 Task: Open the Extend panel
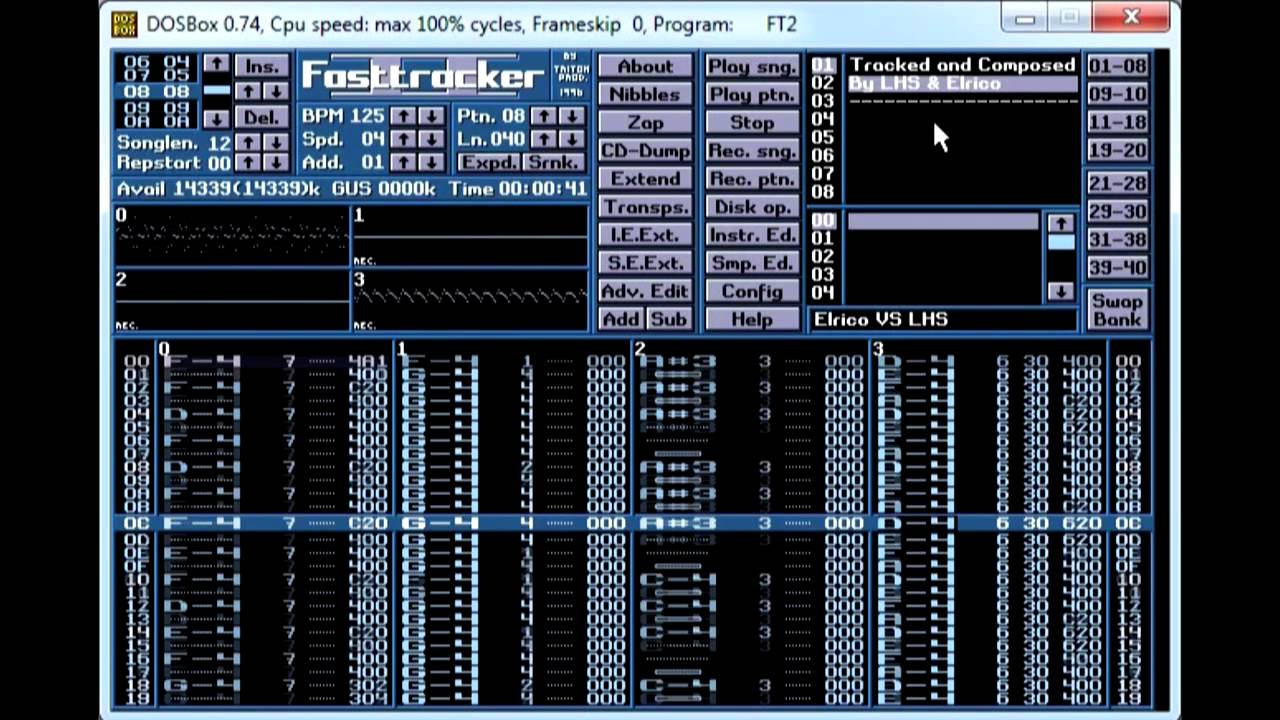pos(645,179)
